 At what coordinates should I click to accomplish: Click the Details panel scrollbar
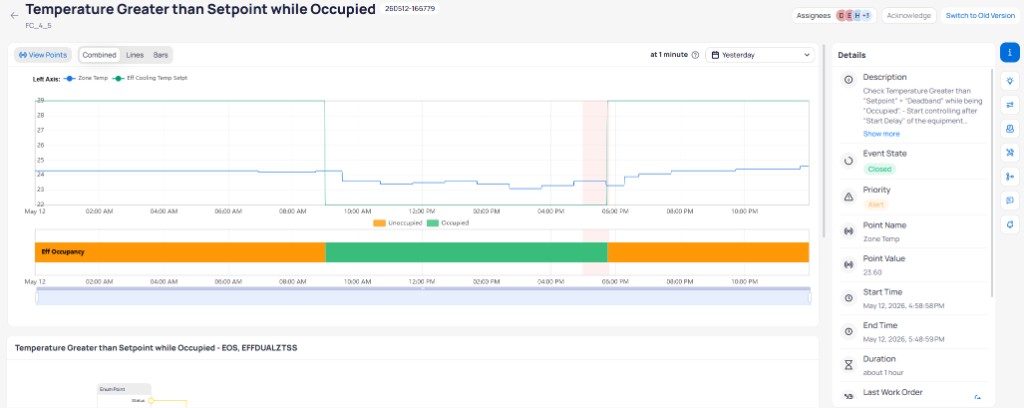(993, 183)
